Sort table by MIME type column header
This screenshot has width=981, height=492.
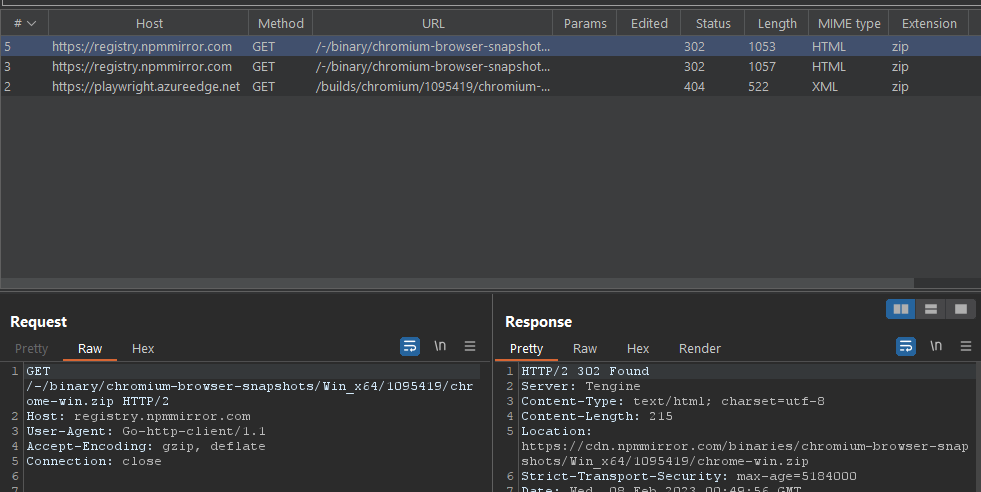[849, 24]
